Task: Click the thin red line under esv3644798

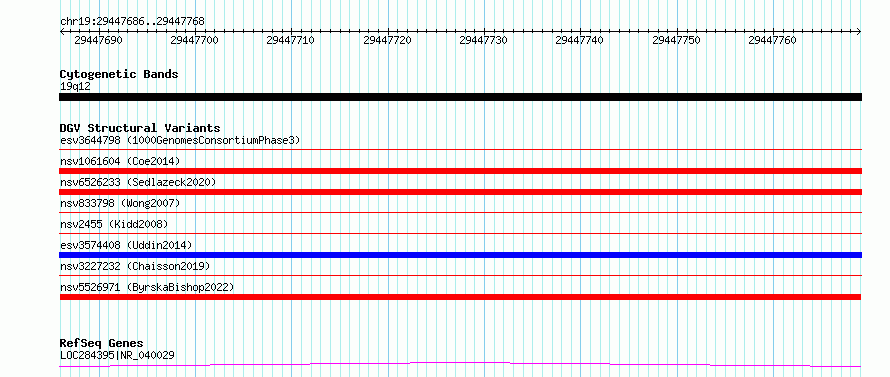Action: [460, 150]
